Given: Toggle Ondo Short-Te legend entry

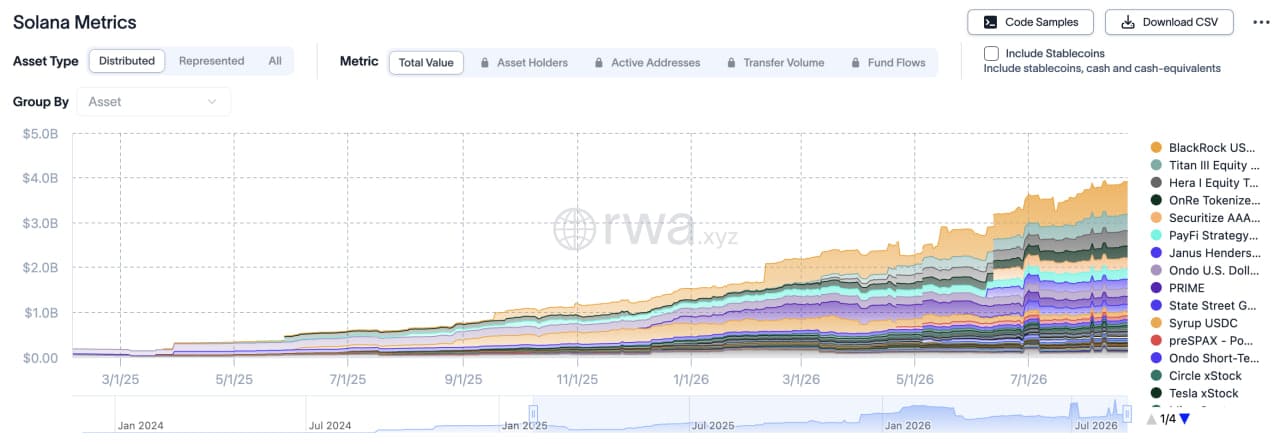Looking at the screenshot, I should click(x=1205, y=358).
